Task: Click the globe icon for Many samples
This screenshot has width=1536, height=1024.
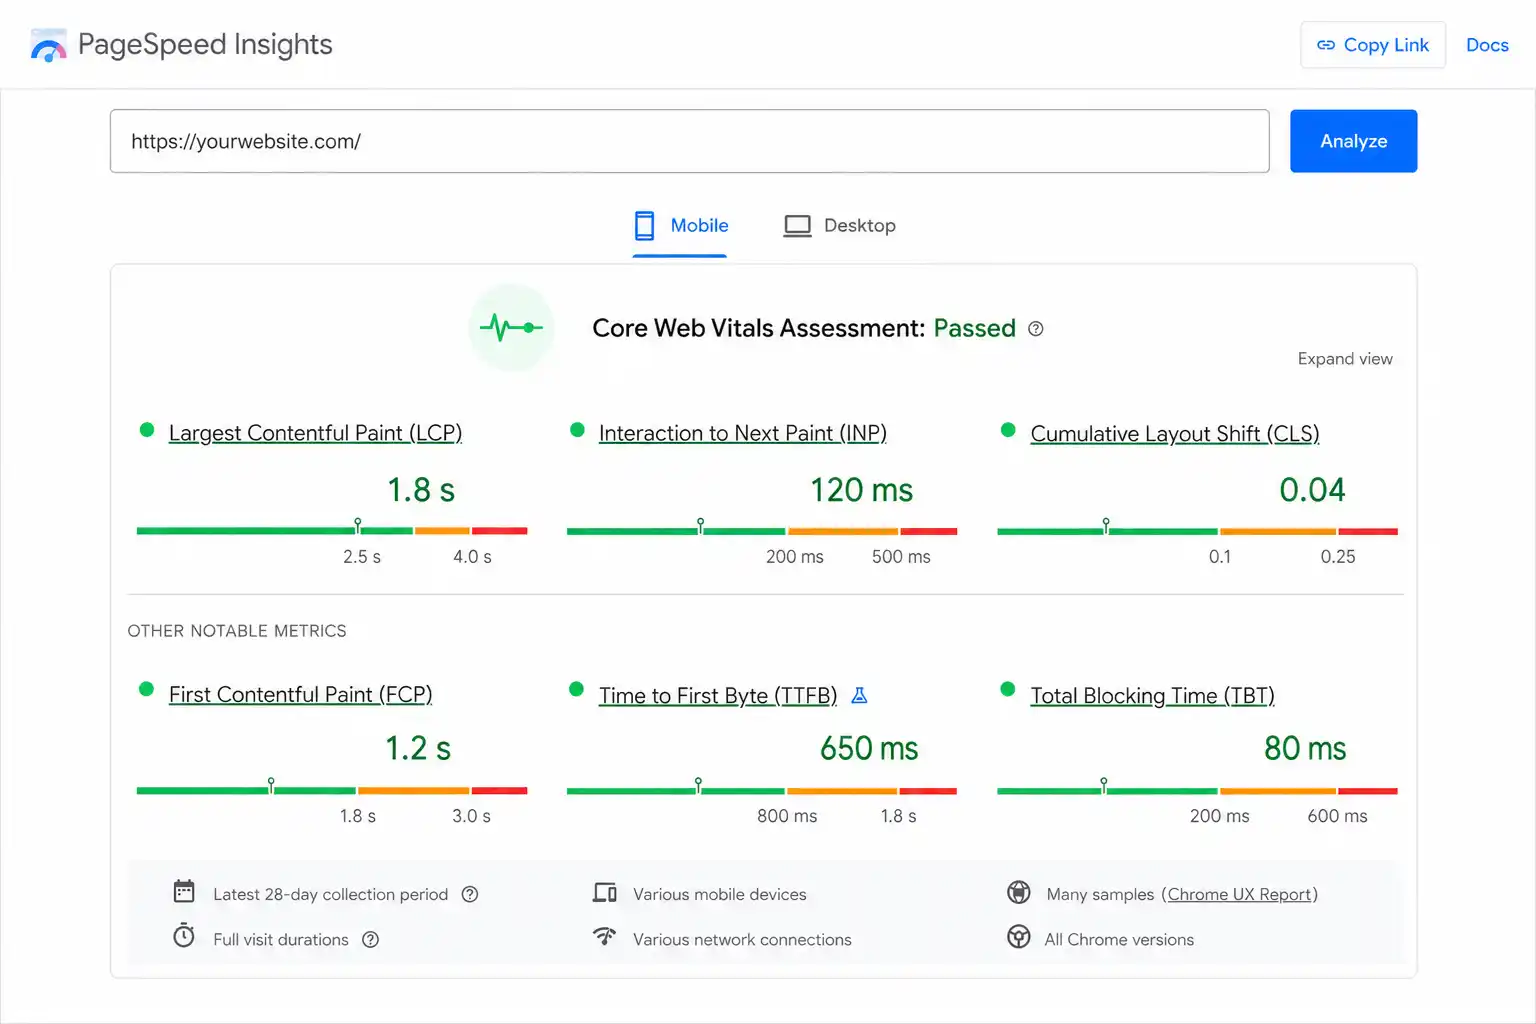Action: [x=1019, y=892]
